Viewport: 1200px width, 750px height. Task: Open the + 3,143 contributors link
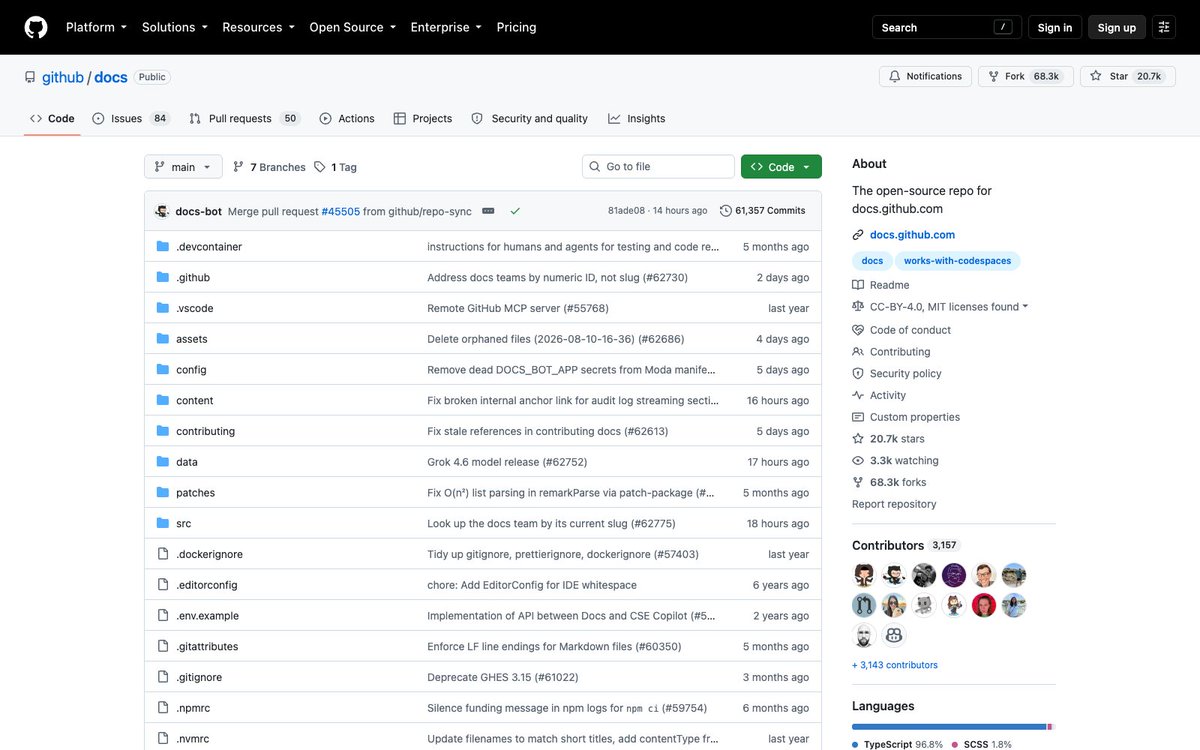895,665
